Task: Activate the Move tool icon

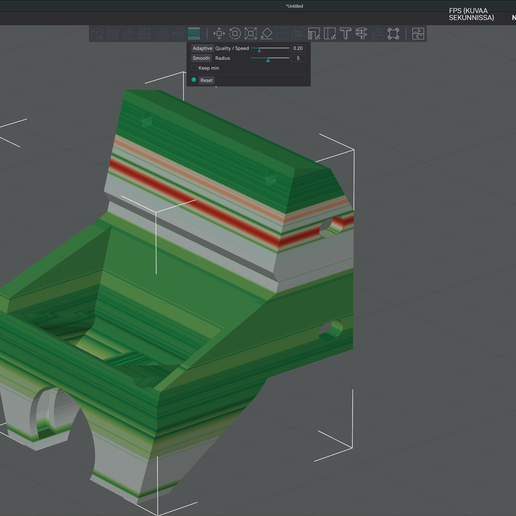Action: (219, 33)
